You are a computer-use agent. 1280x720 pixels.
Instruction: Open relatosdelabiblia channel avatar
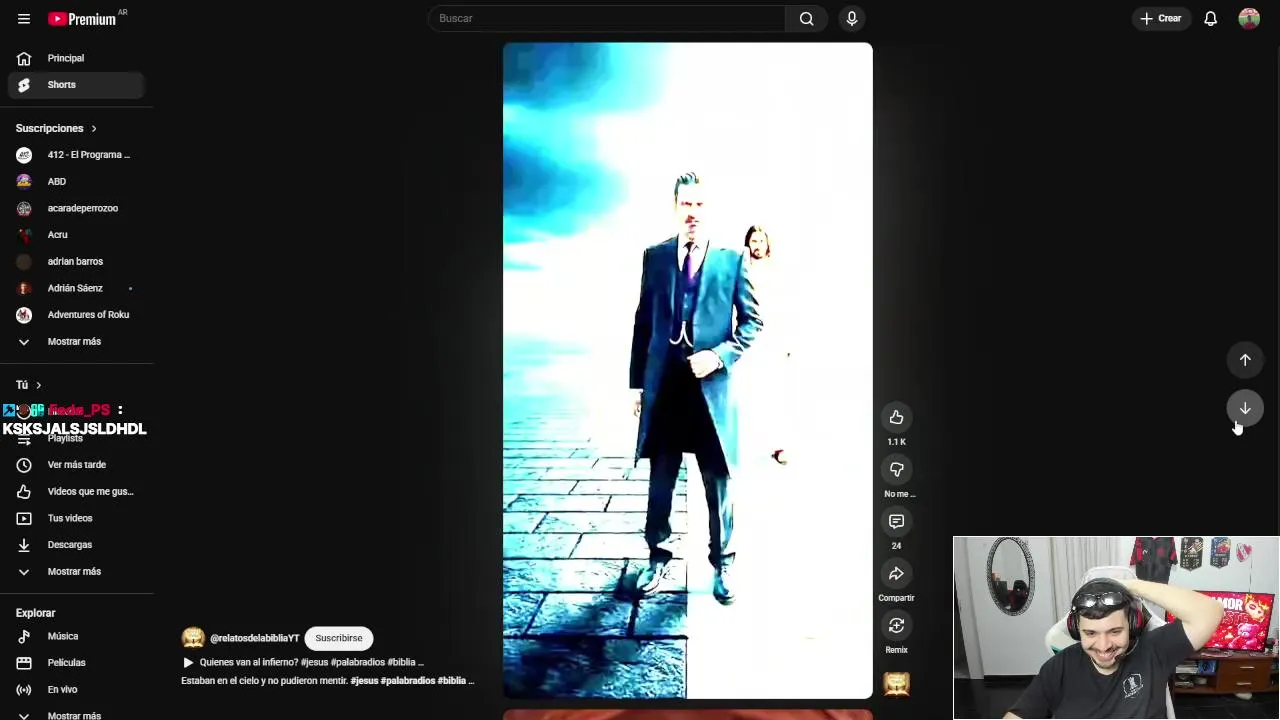193,638
